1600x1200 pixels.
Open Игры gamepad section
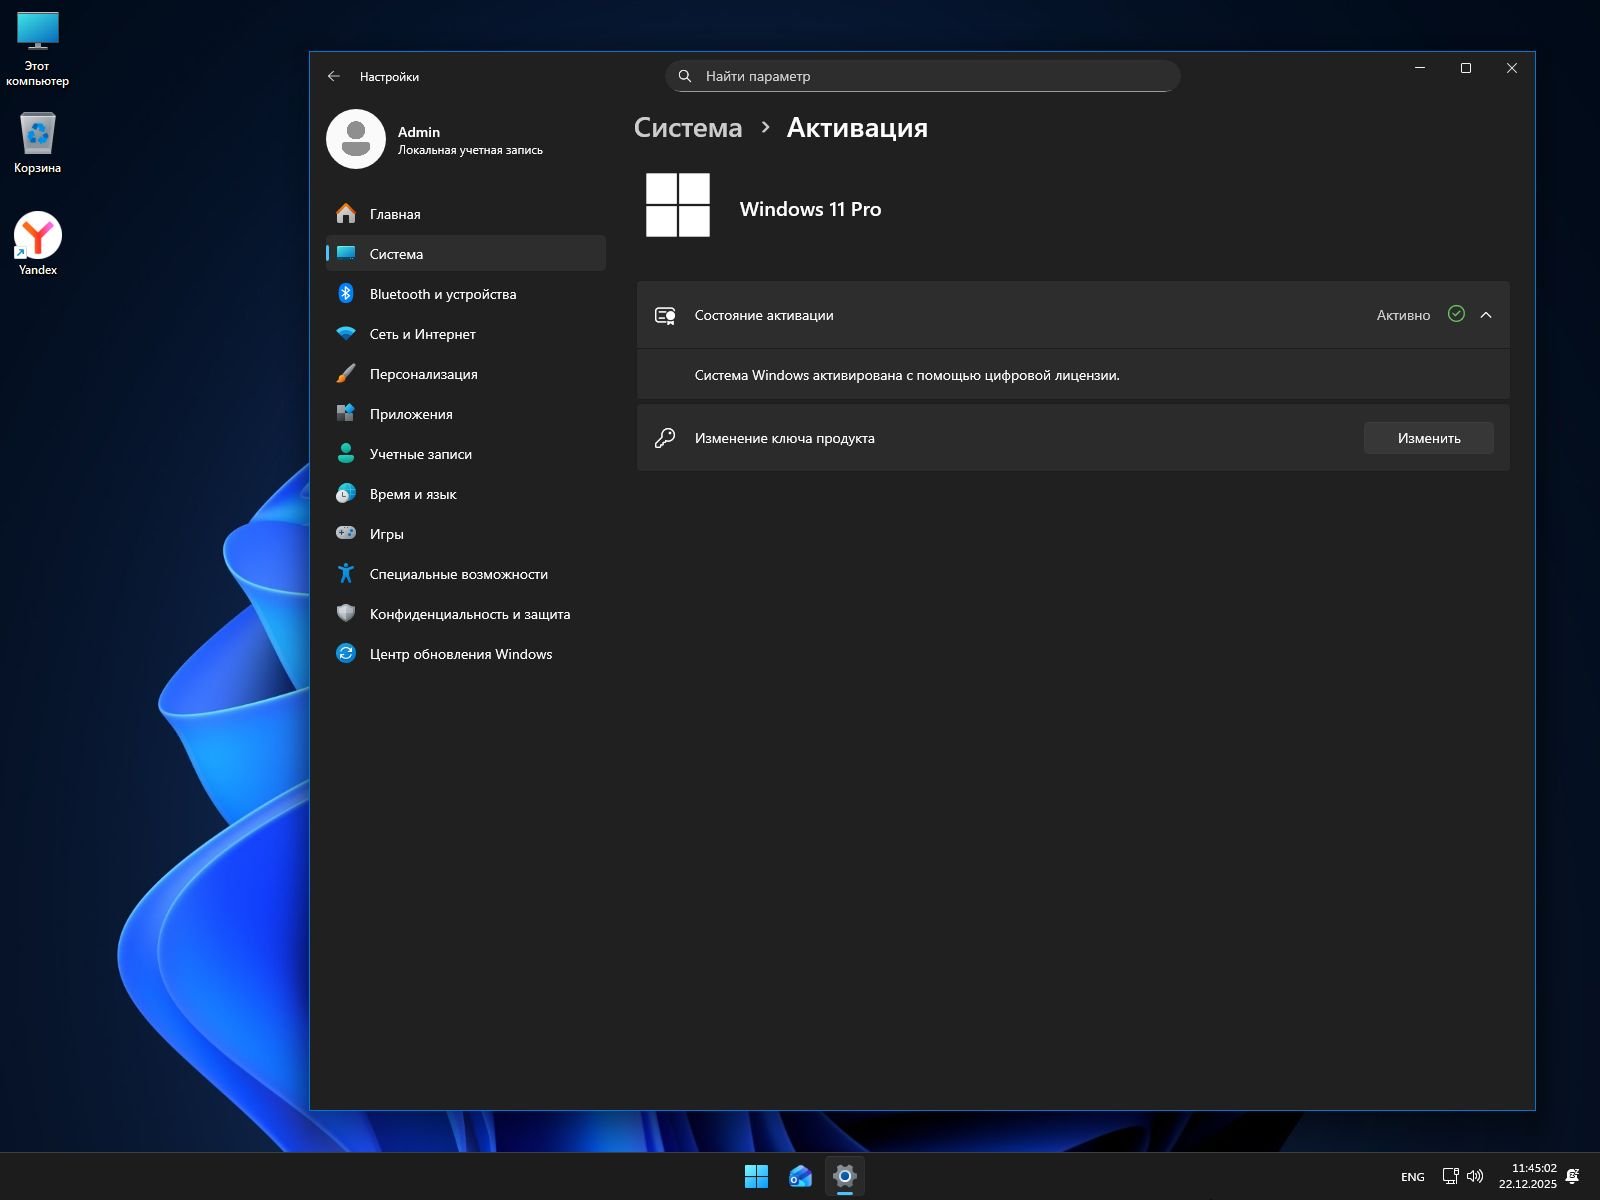386,534
